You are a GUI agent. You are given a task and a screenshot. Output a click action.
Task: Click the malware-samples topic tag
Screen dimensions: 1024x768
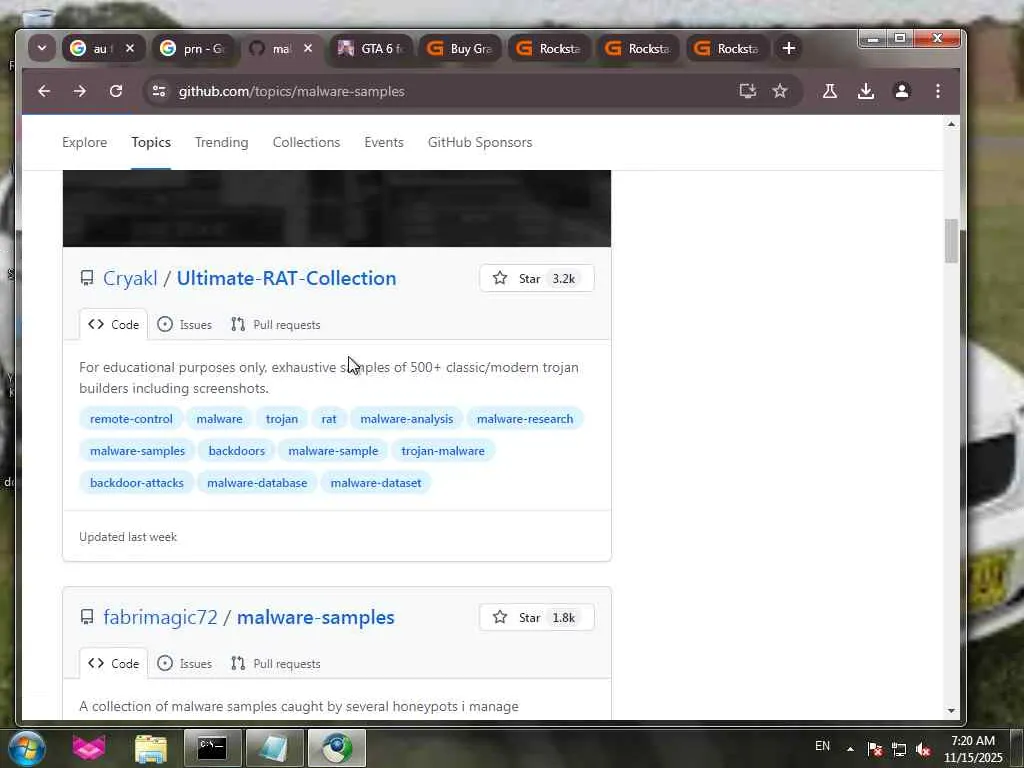(137, 451)
